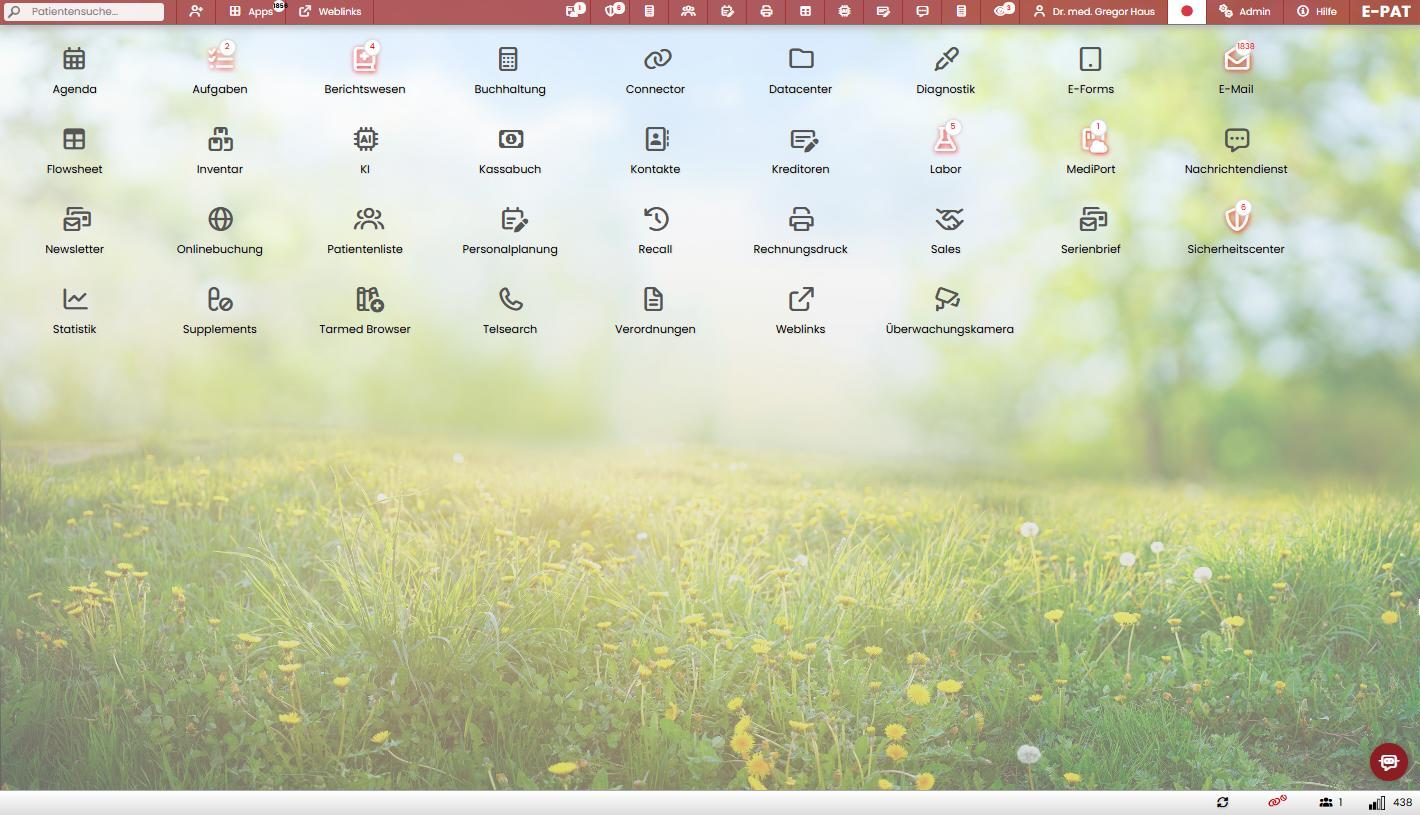Open Aufgaben task list

[220, 69]
